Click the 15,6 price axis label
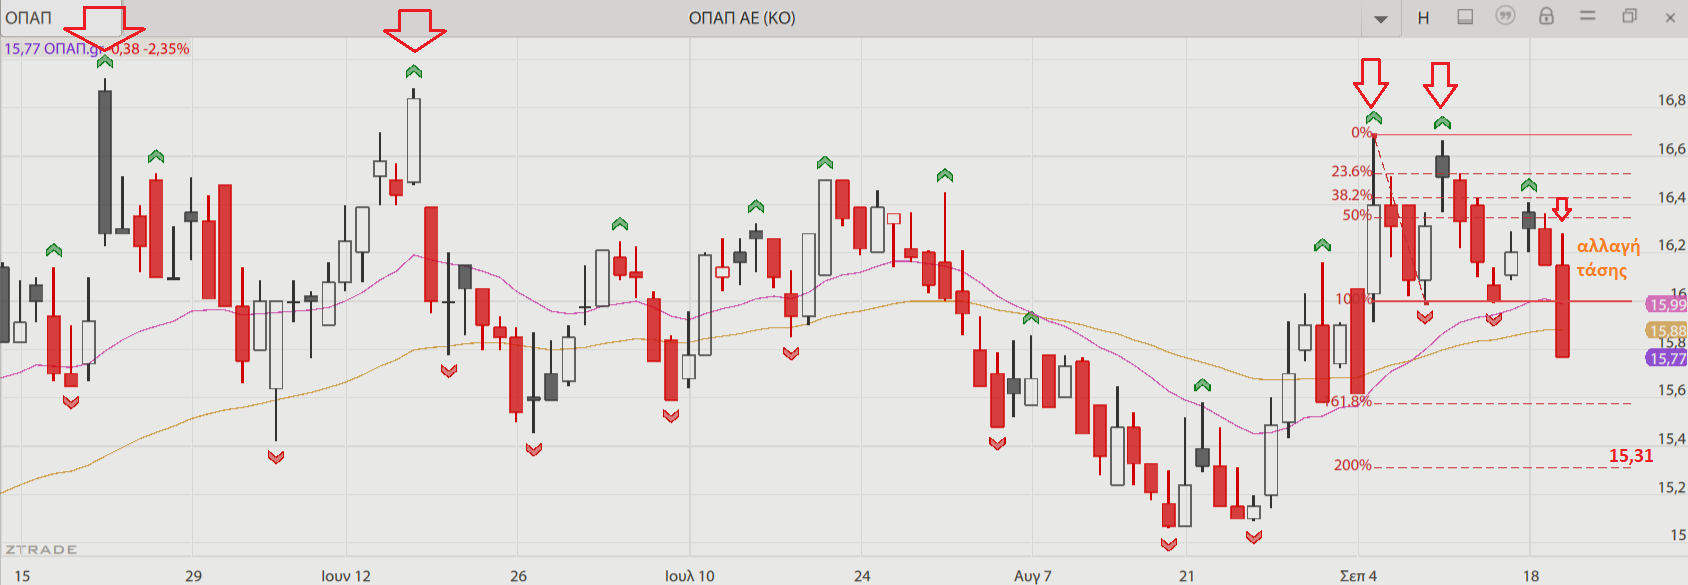The image size is (1688, 585). [1672, 390]
